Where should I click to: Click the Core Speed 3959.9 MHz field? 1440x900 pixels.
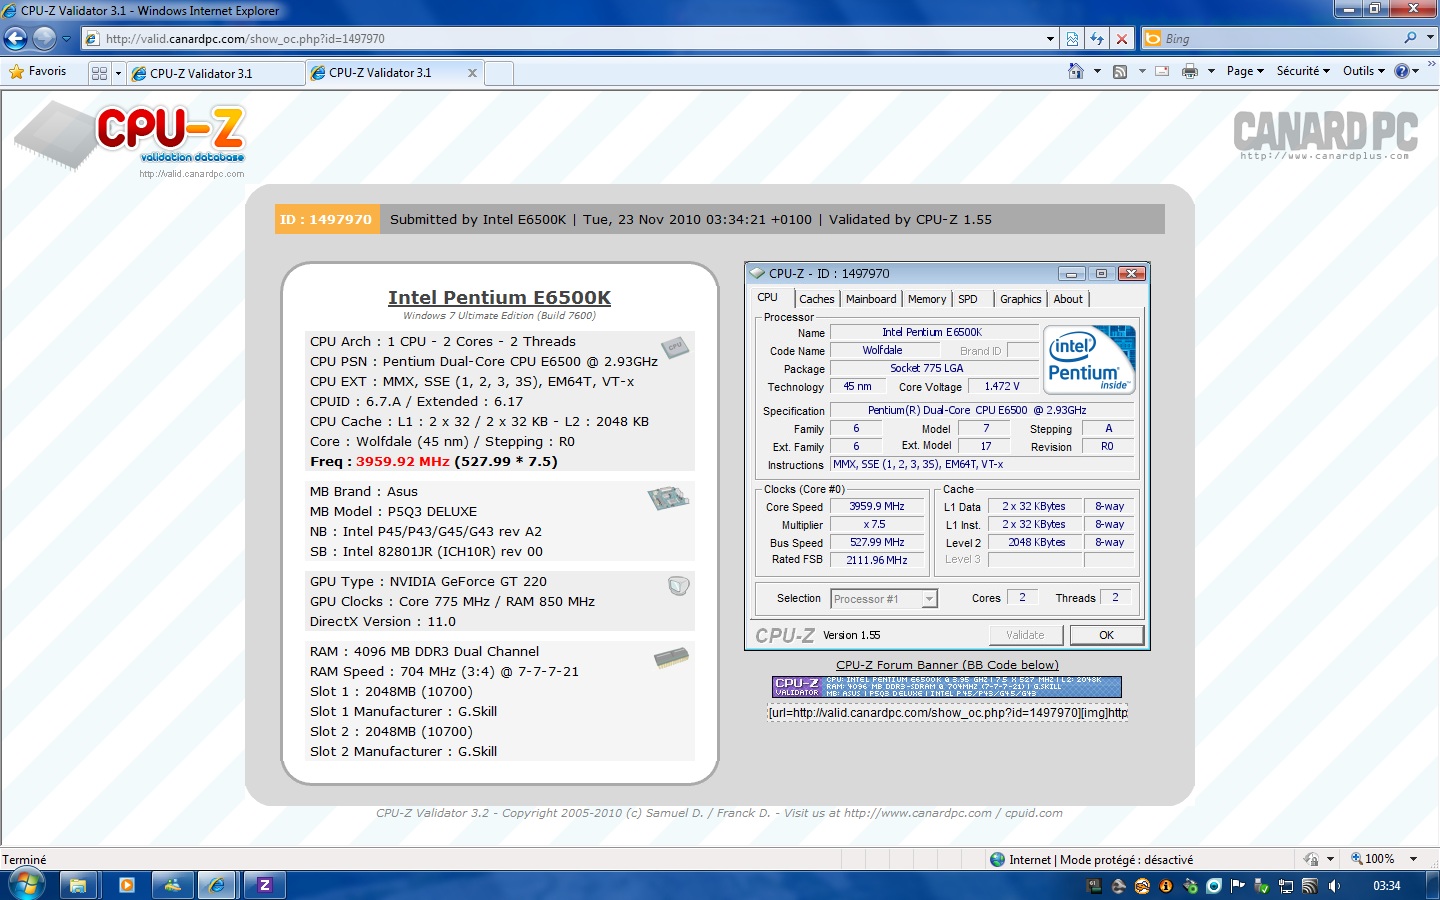pos(877,507)
